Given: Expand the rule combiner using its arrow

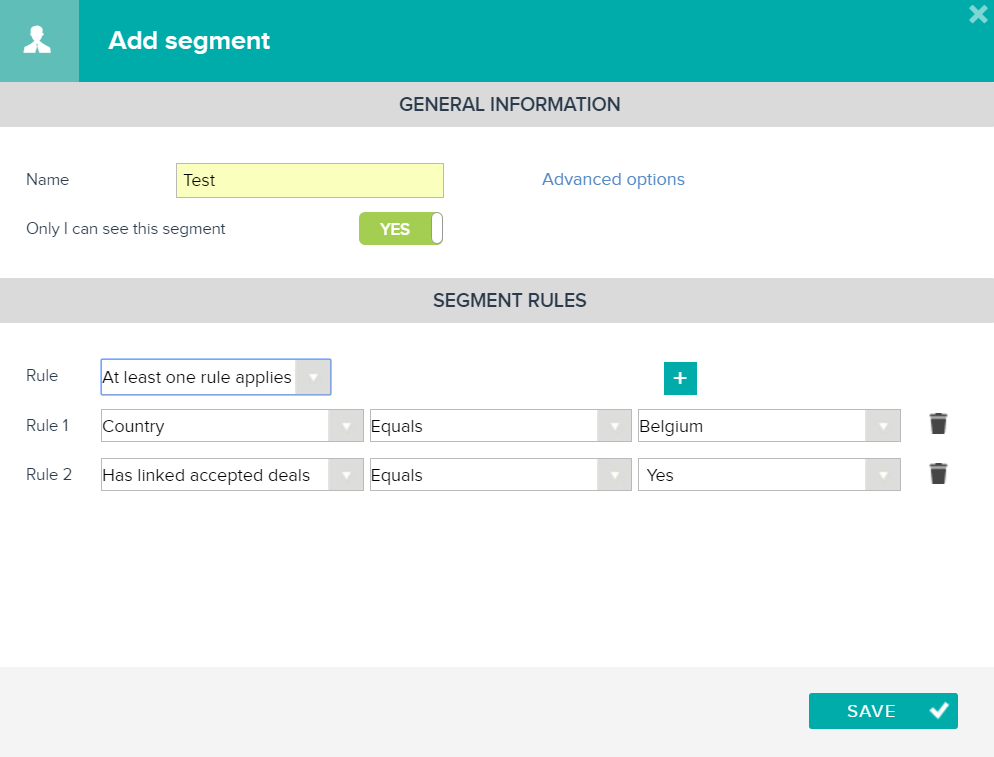Looking at the screenshot, I should click(x=314, y=377).
